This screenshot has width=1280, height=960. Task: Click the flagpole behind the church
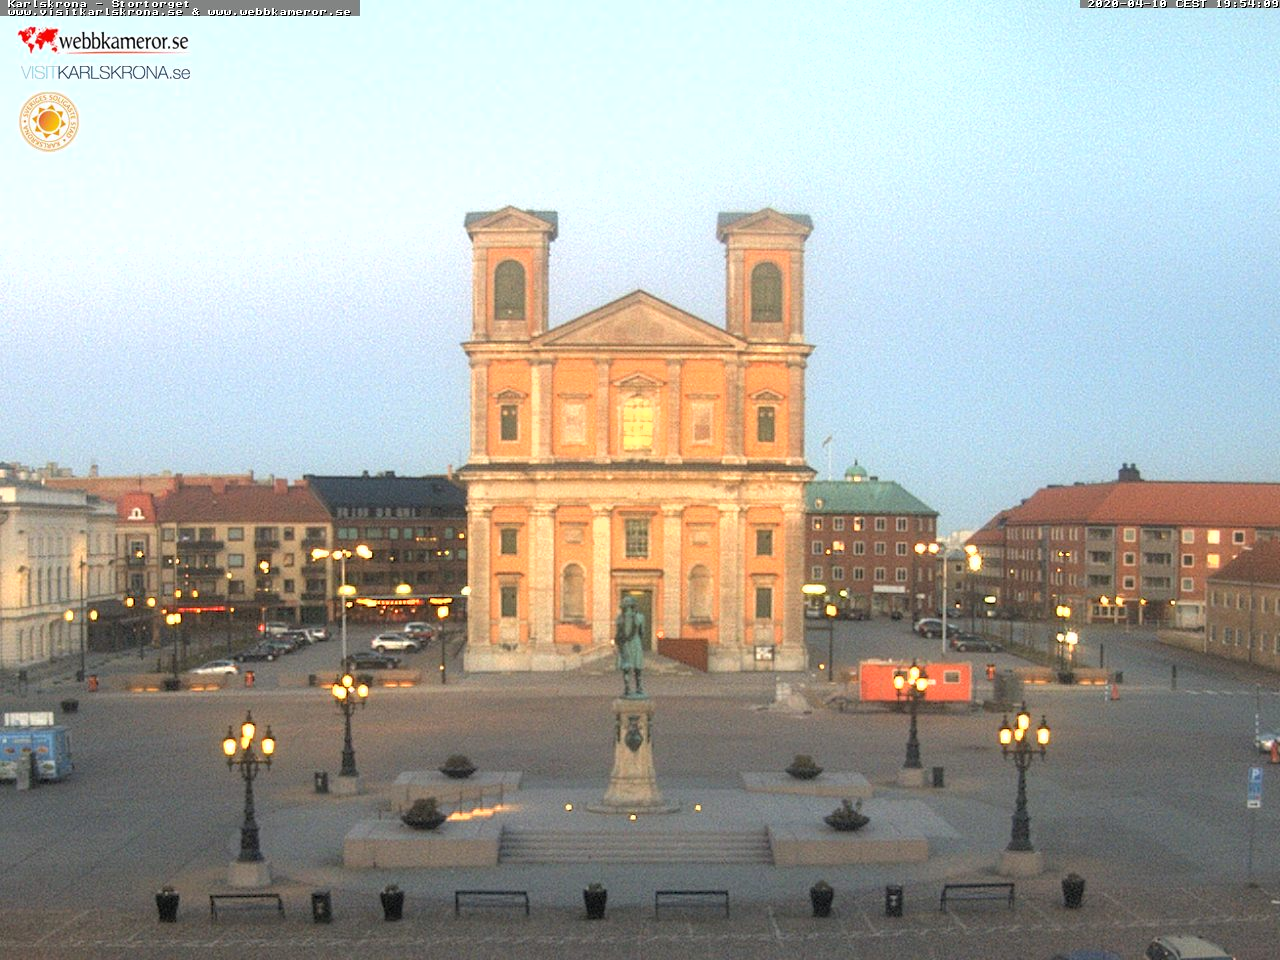pos(829,456)
